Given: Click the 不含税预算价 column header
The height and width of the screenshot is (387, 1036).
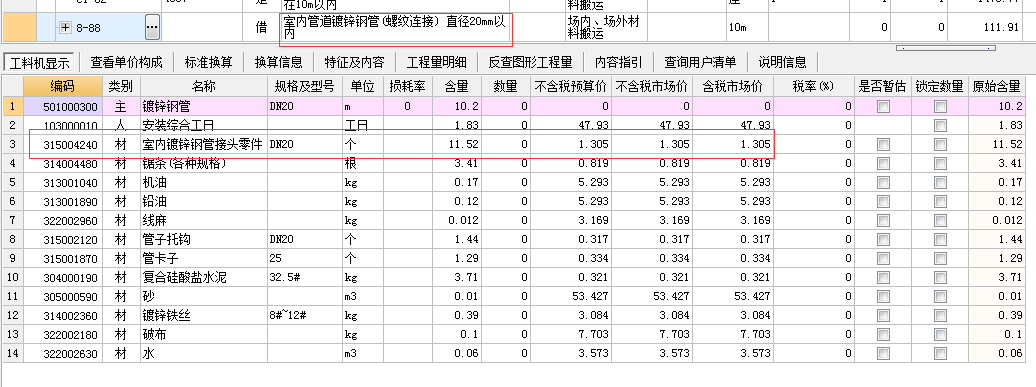Looking at the screenshot, I should pyautogui.click(x=571, y=87).
